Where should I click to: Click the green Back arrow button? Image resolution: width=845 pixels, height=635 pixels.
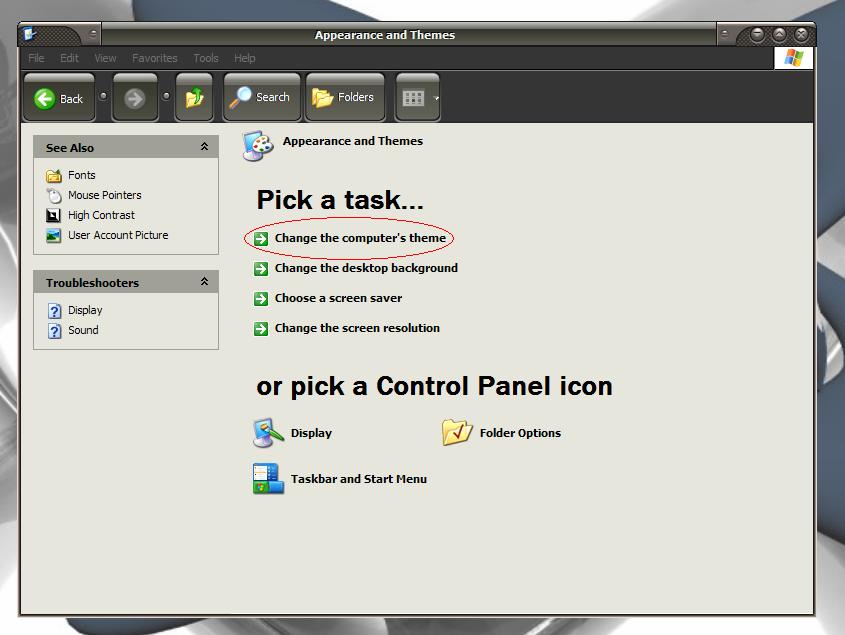pos(59,98)
